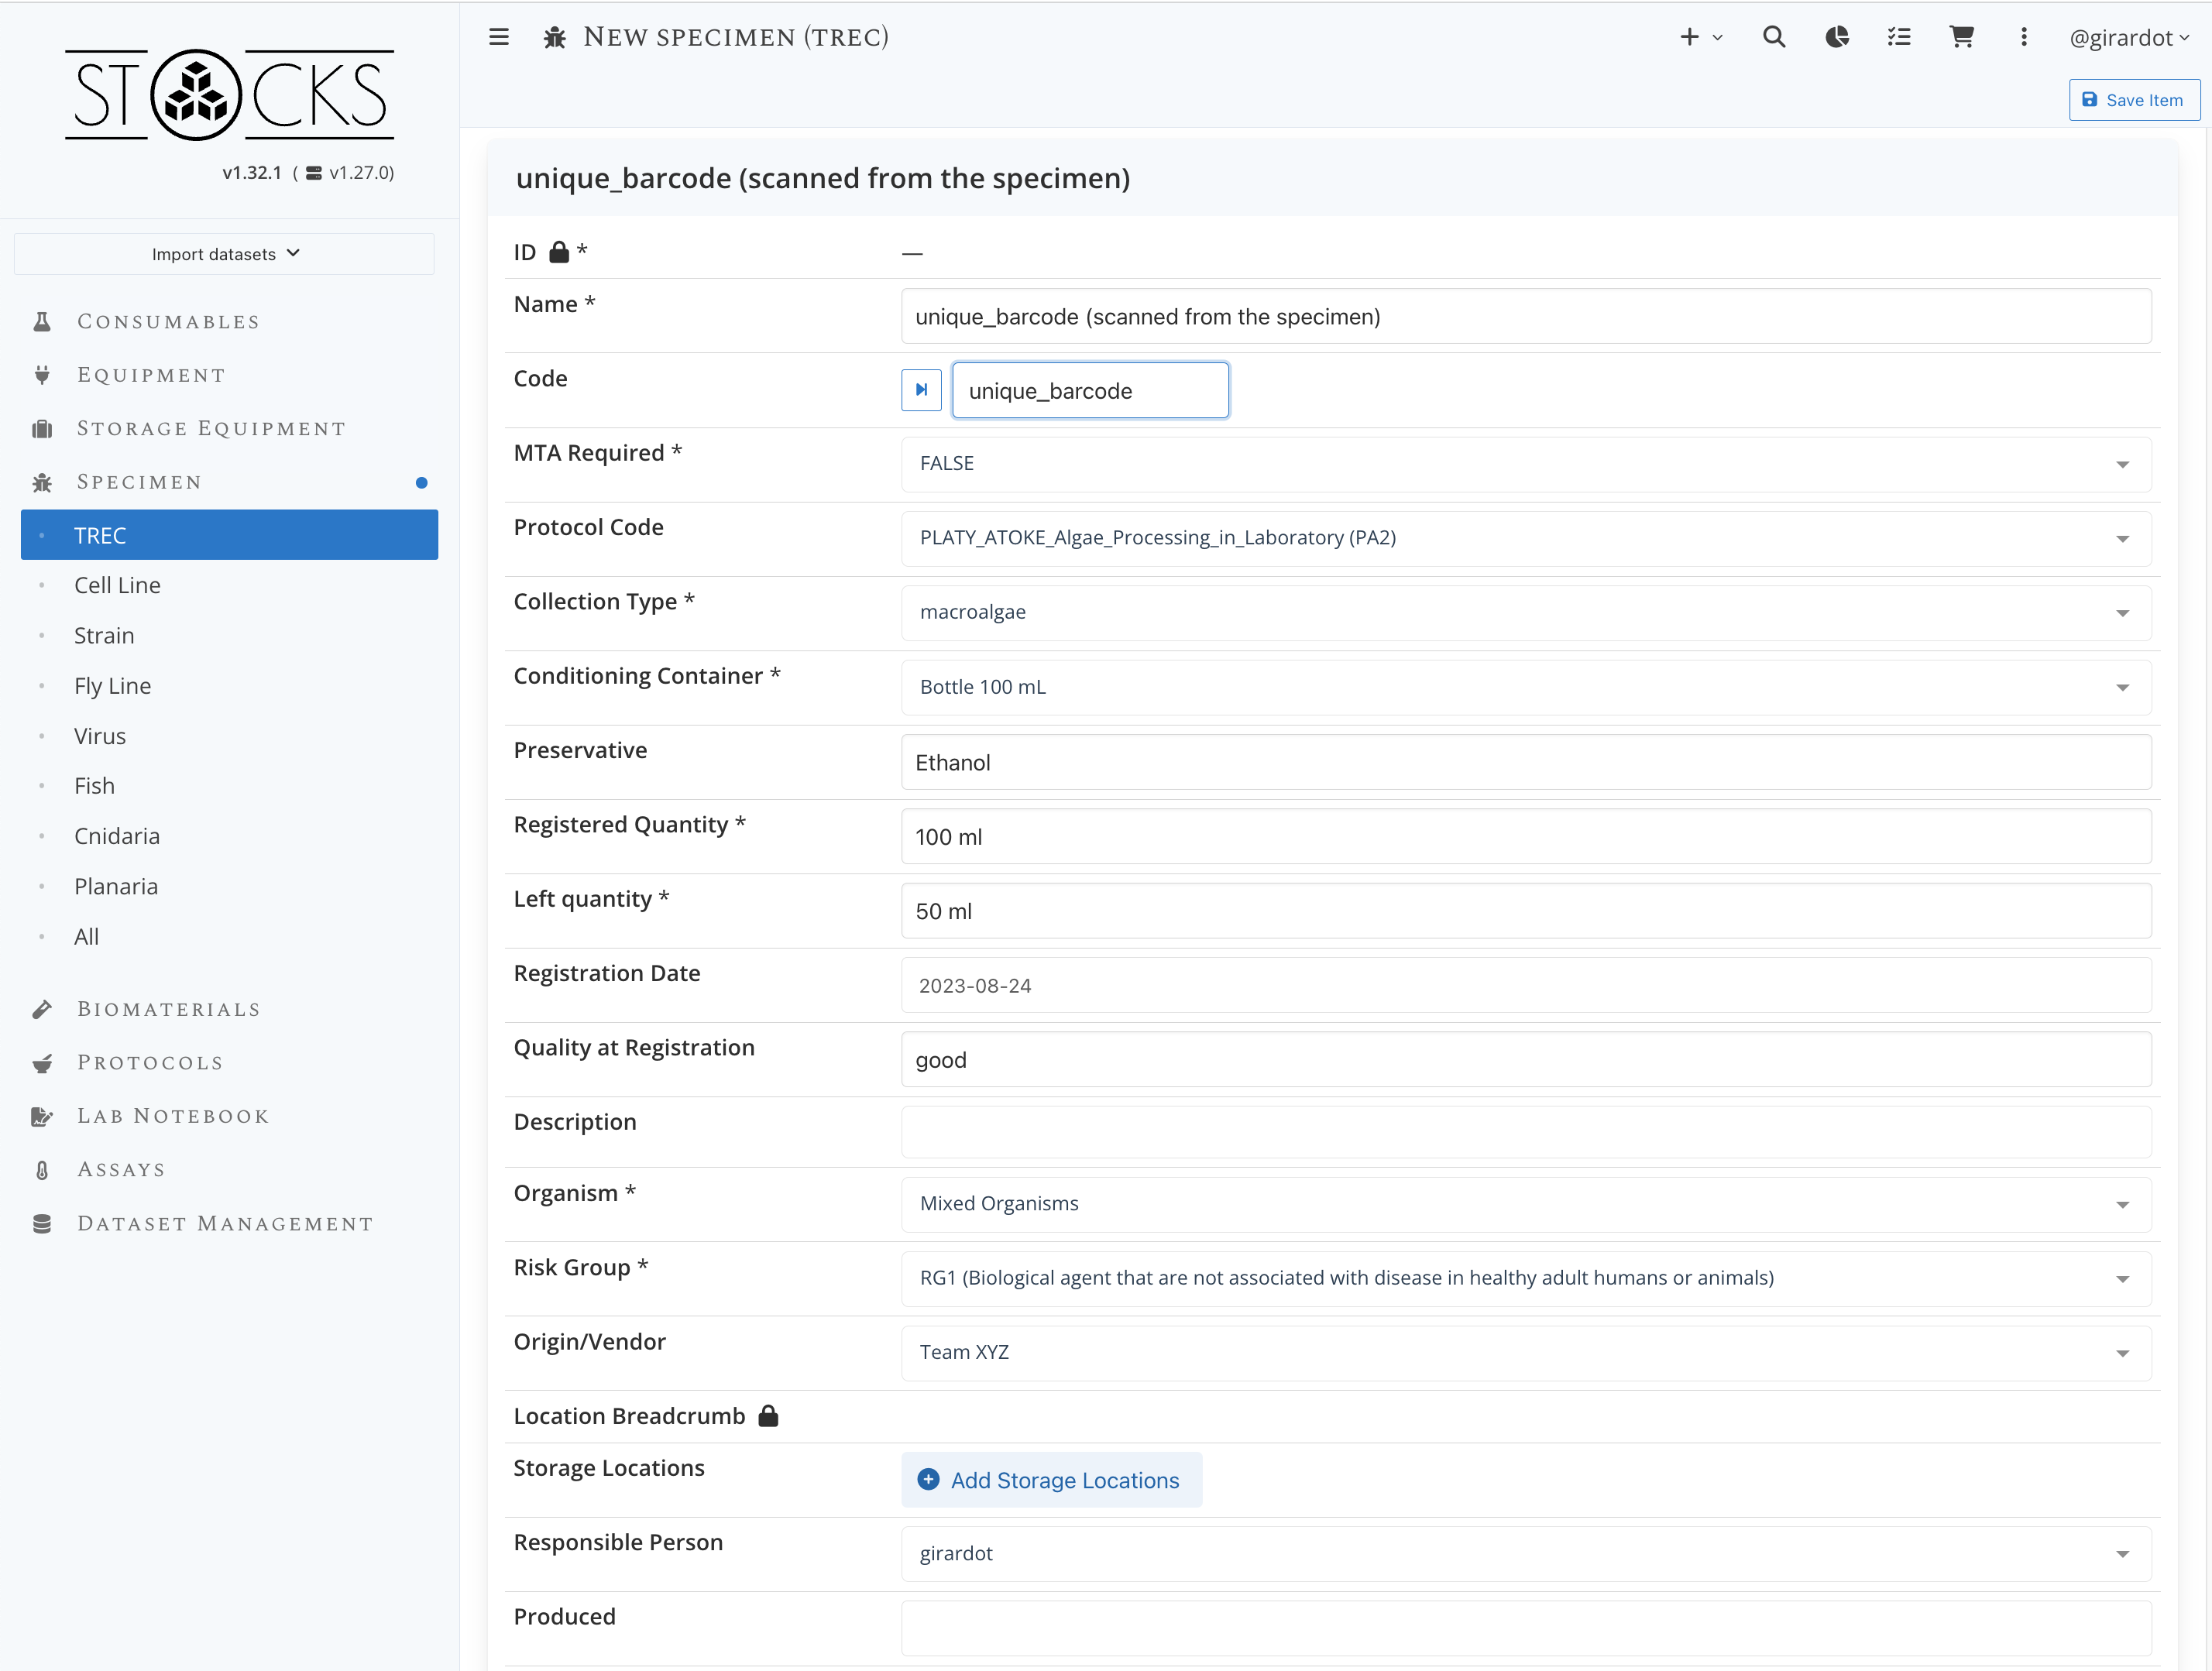Click the Name input field
2212x1671 pixels.
click(x=1526, y=316)
